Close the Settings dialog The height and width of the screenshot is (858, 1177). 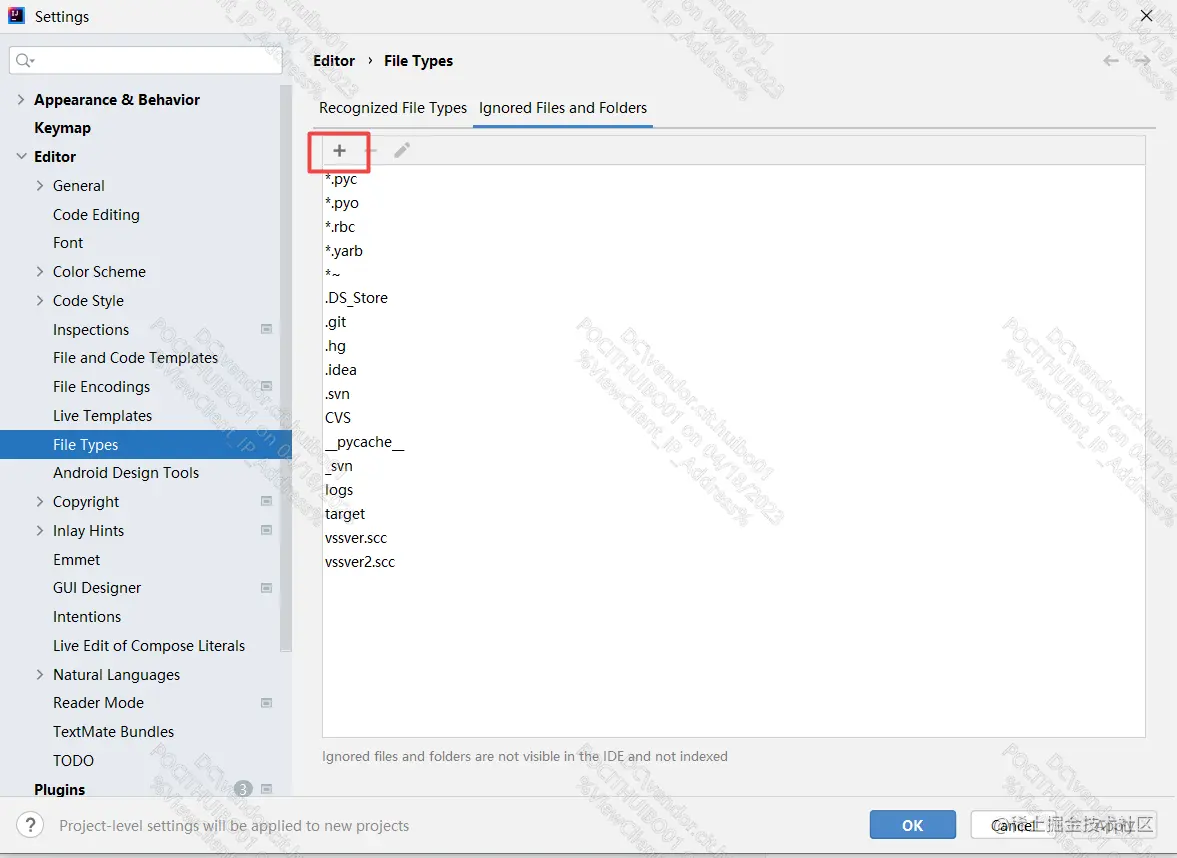pos(1146,16)
